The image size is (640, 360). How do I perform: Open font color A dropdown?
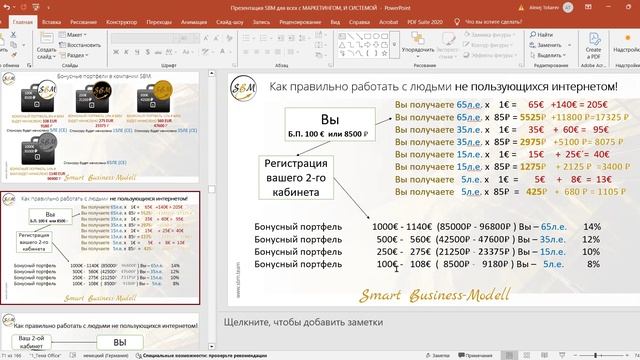point(229,52)
